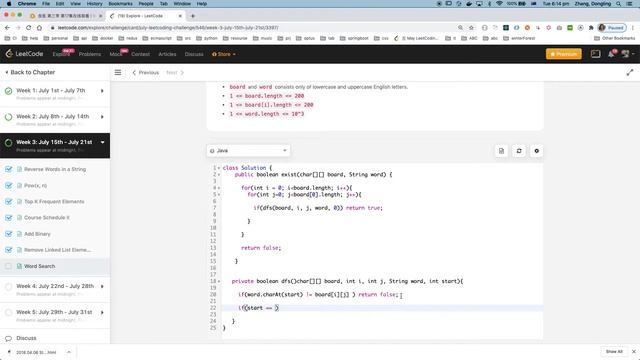Image resolution: width=640 pixels, height=360 pixels.
Task: Open notifications bell icon
Action: coord(611,54)
